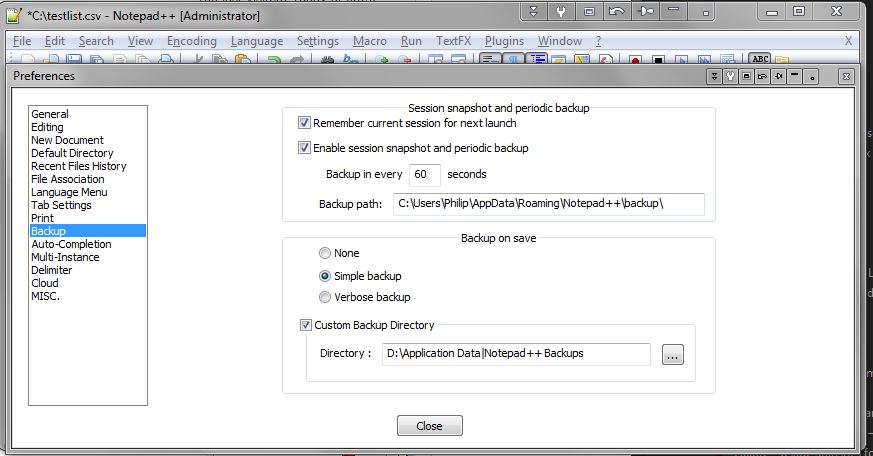Click the Paste clipboard toolbar icon
This screenshot has height=456, width=873.
pyautogui.click(x=242, y=58)
